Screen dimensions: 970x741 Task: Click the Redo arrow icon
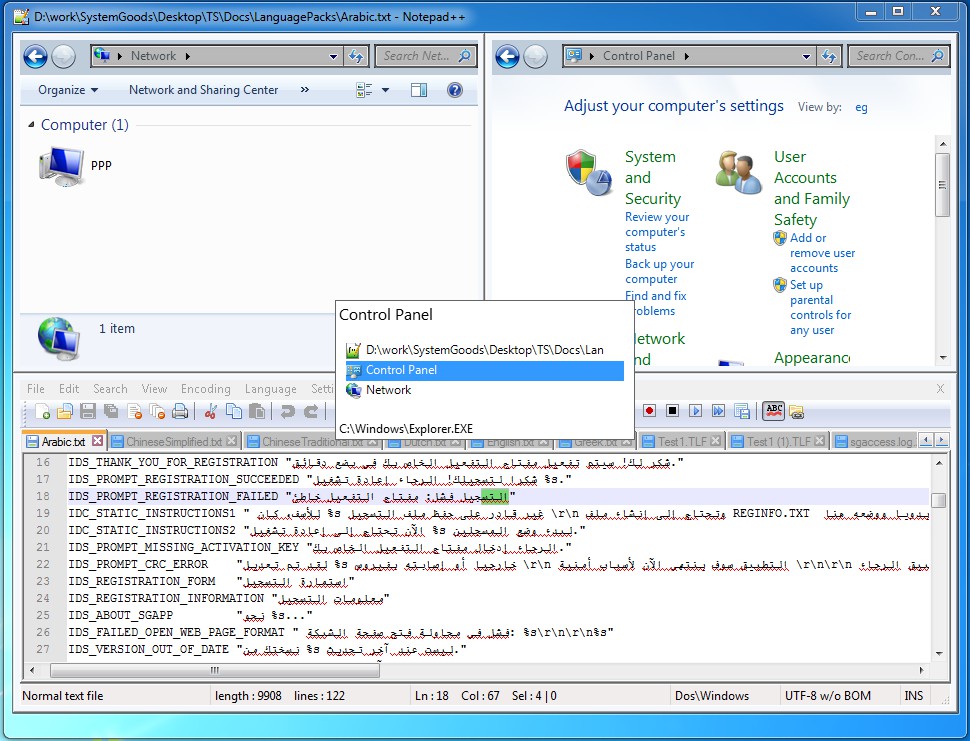(x=310, y=411)
